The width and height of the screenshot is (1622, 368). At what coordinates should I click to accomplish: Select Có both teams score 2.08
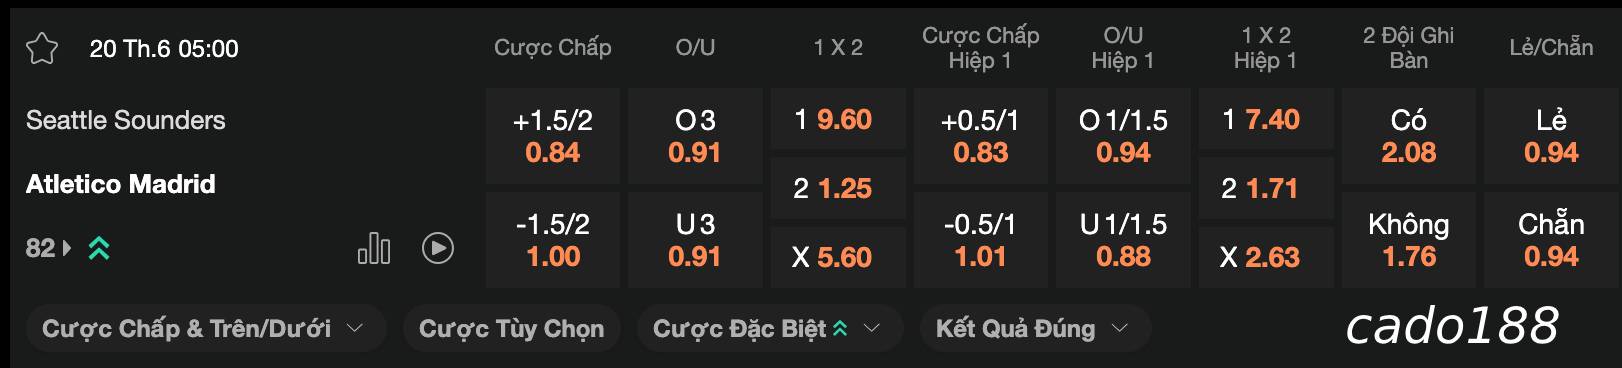[1409, 136]
